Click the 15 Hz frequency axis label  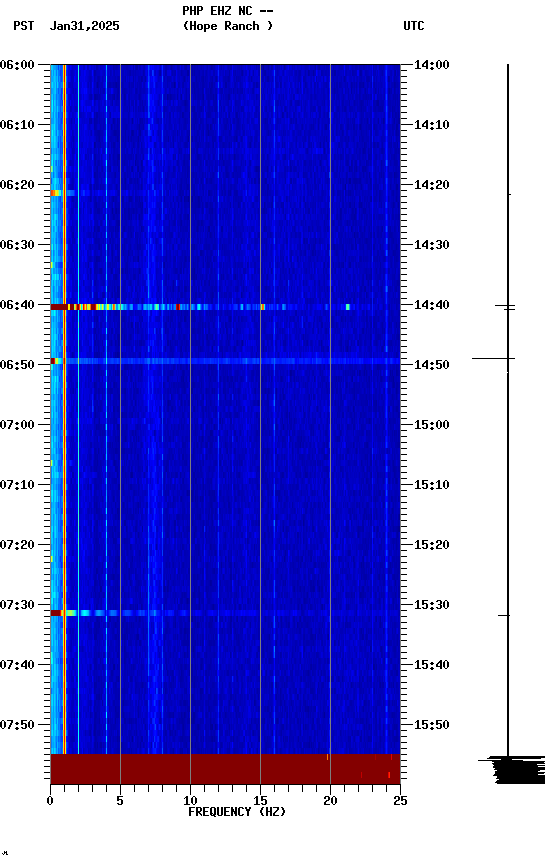coord(260,801)
